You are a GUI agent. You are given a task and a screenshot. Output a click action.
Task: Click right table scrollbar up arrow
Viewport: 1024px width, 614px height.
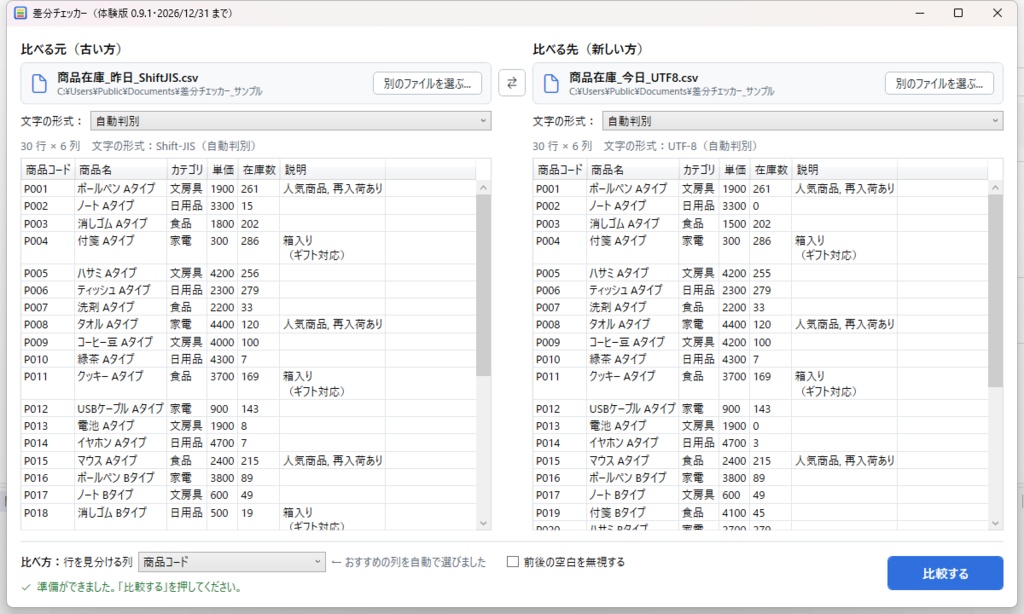(x=995, y=187)
